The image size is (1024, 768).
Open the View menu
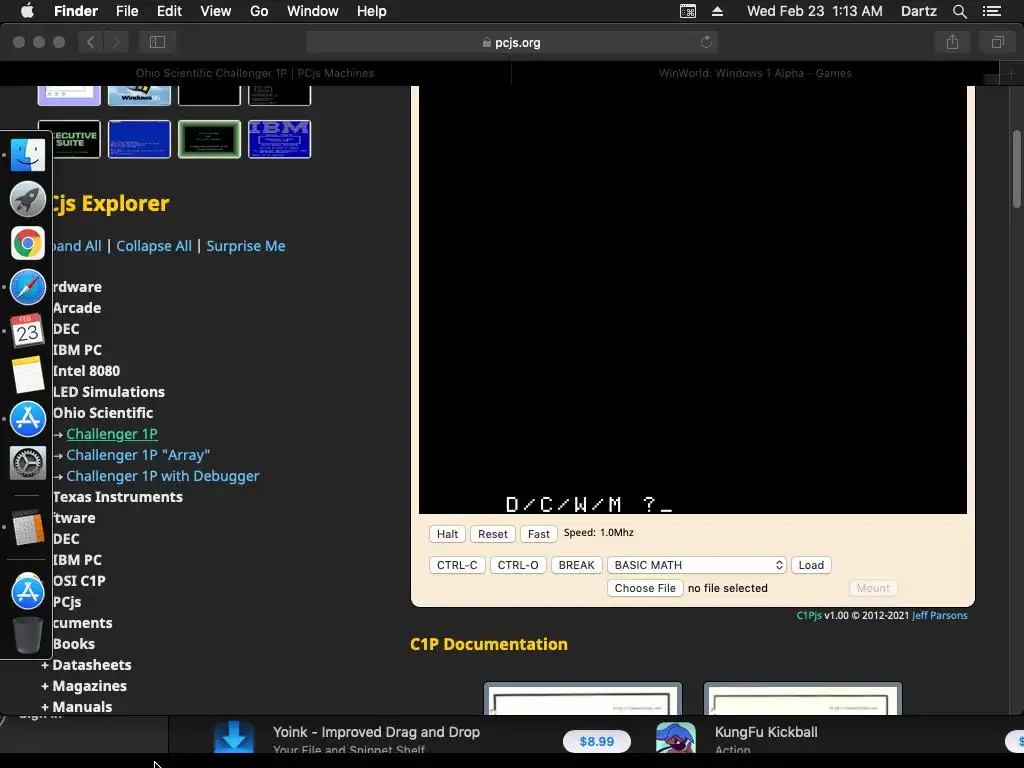[x=216, y=11]
